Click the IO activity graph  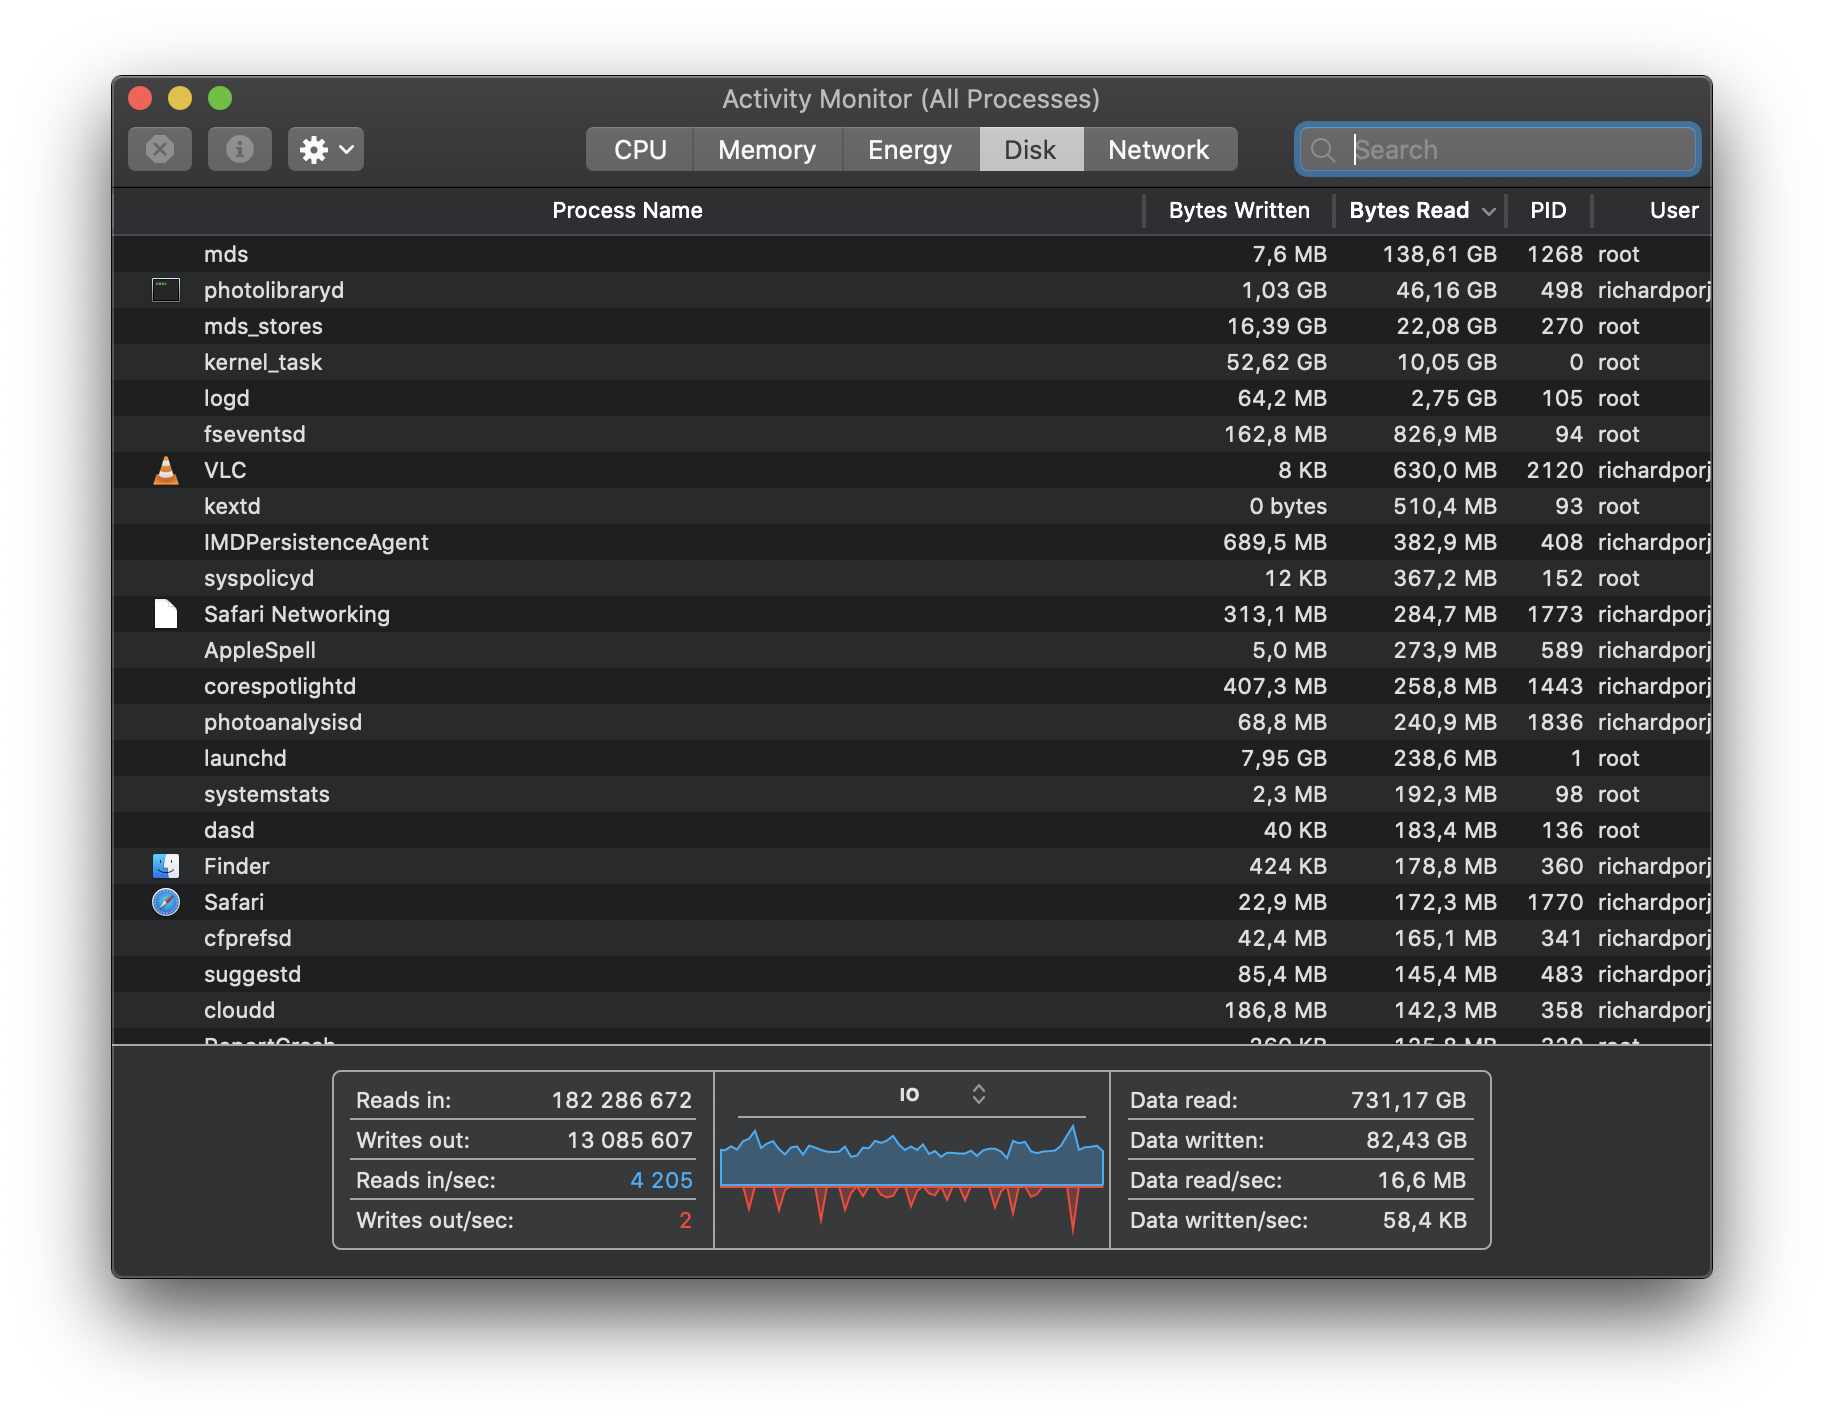click(x=912, y=1178)
